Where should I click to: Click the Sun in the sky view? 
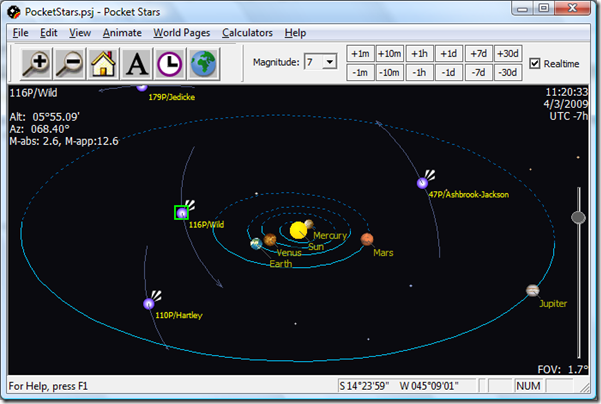coord(298,231)
